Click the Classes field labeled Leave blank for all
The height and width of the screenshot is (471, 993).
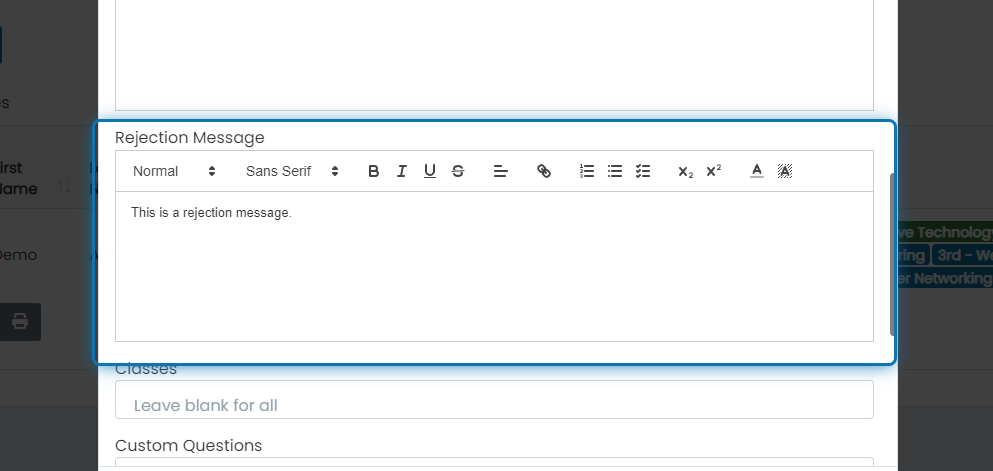pyautogui.click(x=494, y=399)
